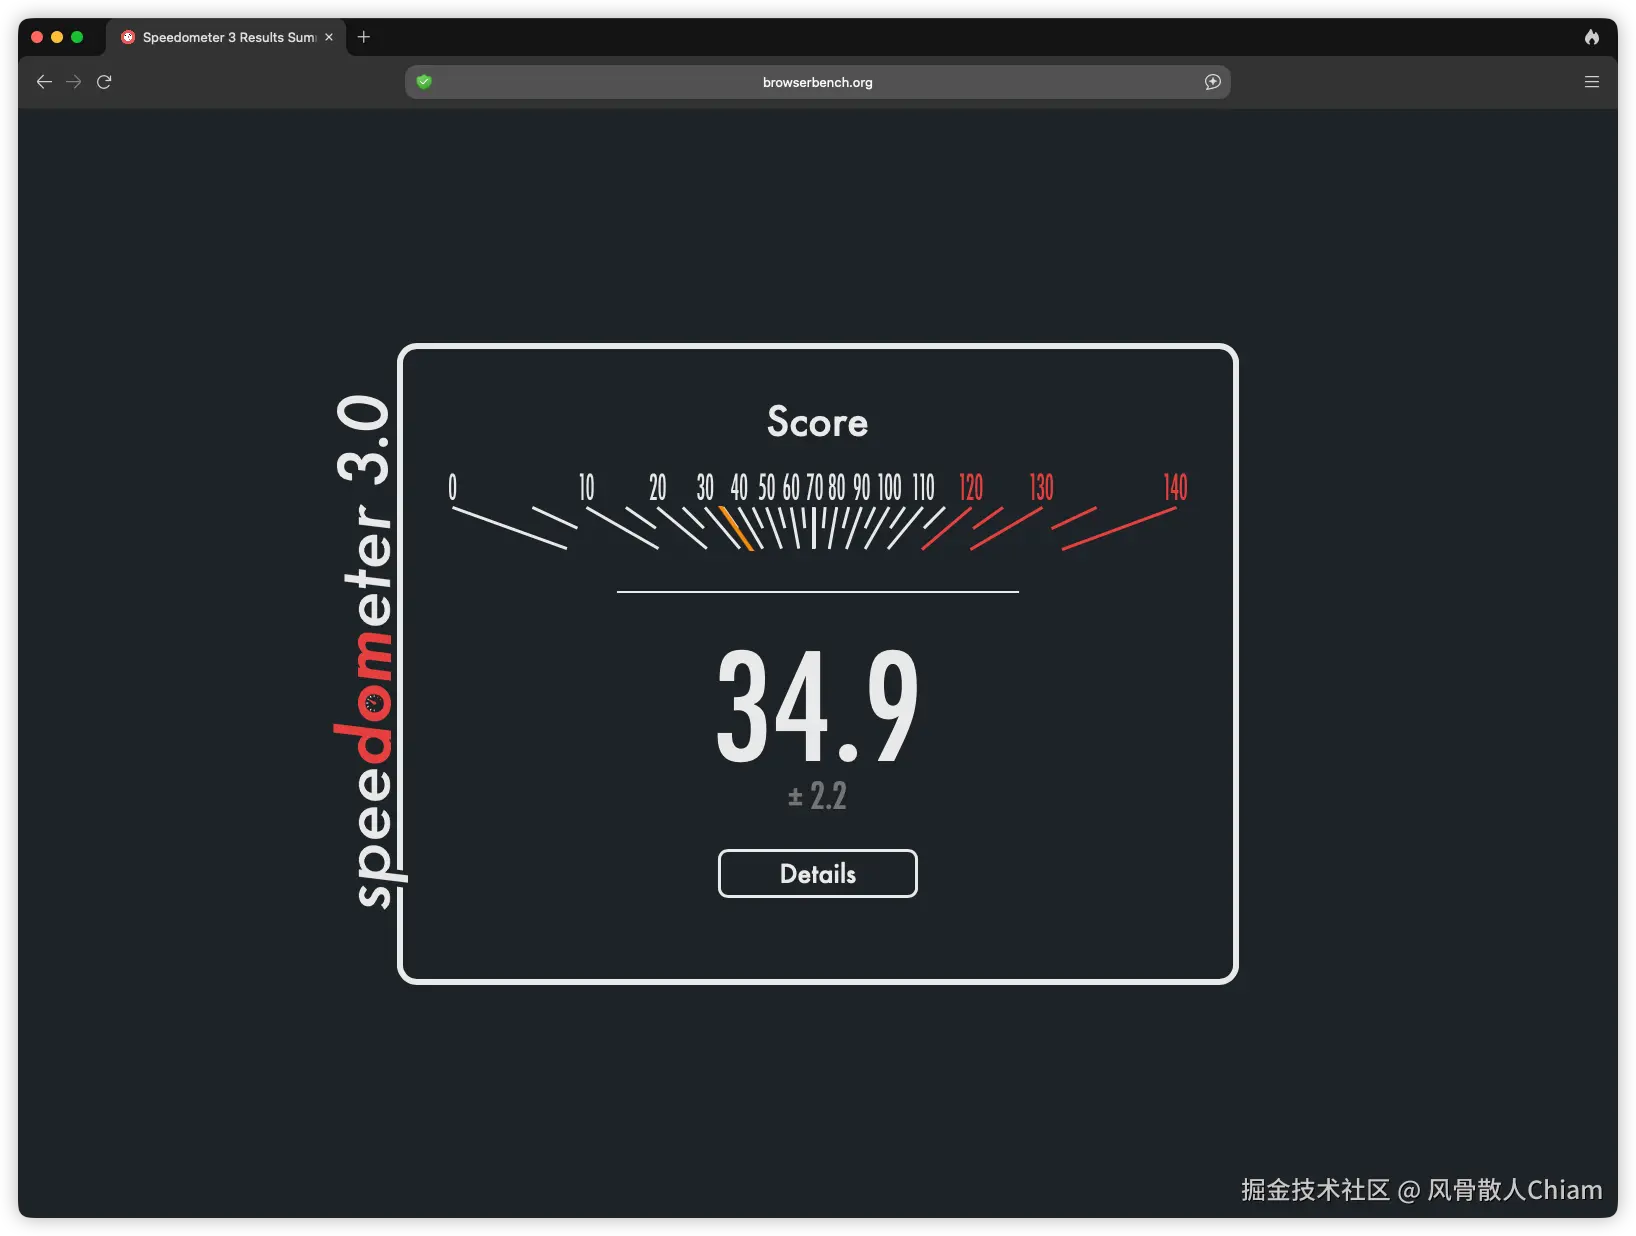Click the 20 mark on the gauge
1636x1236 pixels.
click(x=657, y=487)
